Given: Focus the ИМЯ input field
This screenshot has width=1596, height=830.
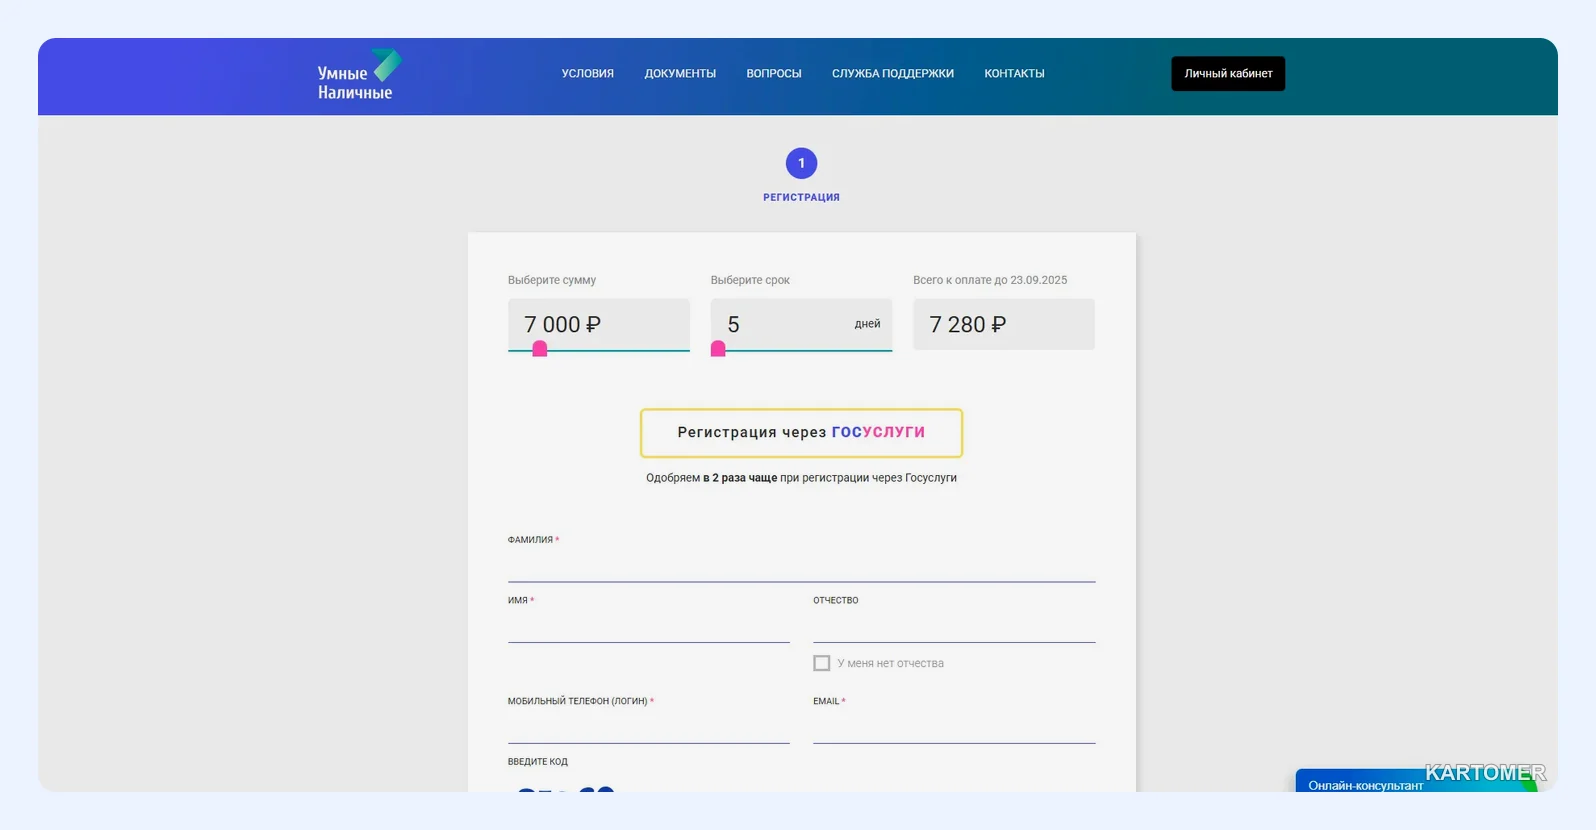Looking at the screenshot, I should [649, 627].
